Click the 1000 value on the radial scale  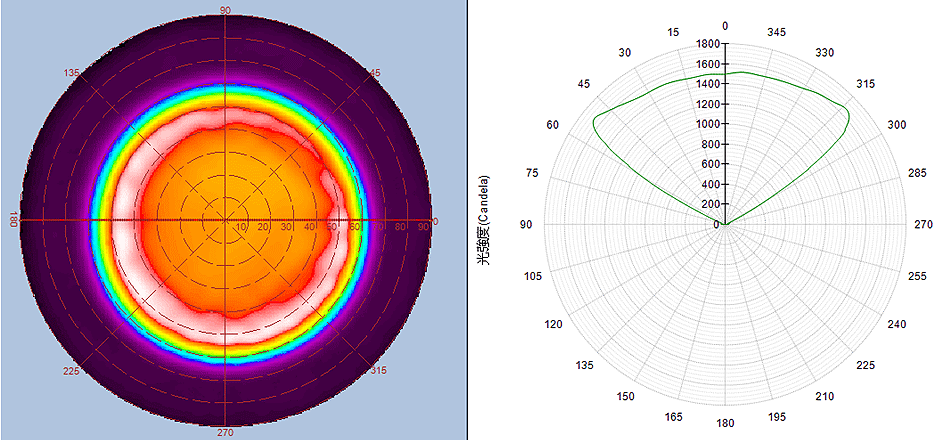click(708, 124)
